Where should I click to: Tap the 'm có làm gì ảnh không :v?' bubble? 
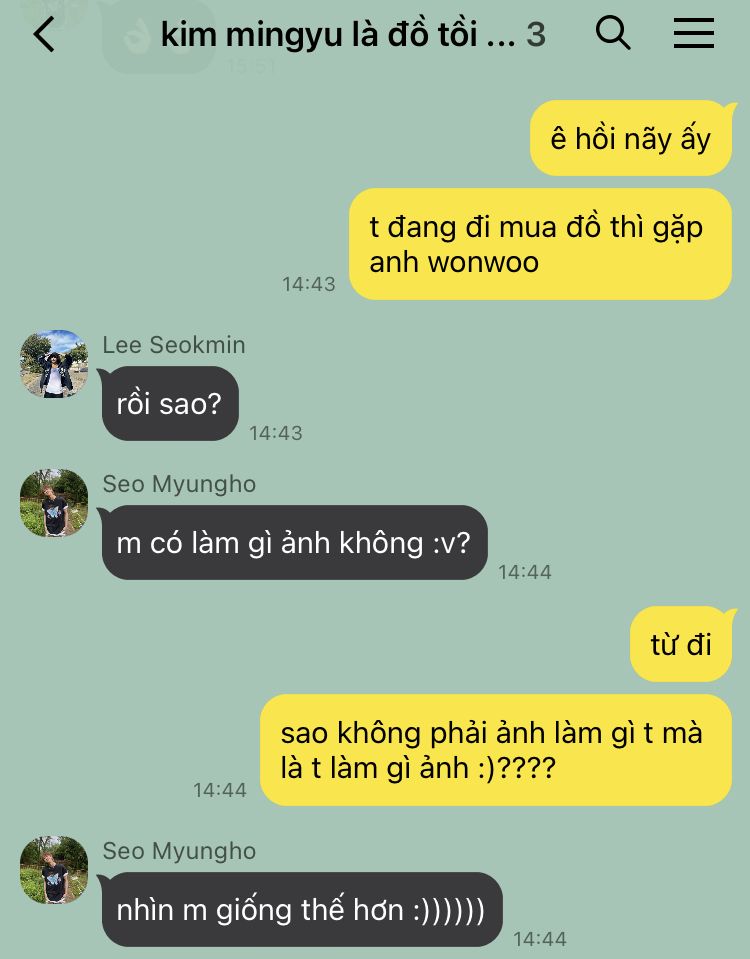tap(294, 542)
